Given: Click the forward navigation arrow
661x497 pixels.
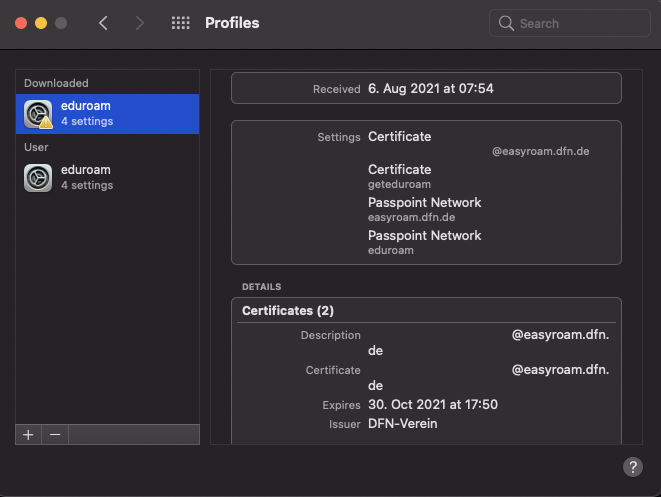Looking at the screenshot, I should tap(140, 23).
